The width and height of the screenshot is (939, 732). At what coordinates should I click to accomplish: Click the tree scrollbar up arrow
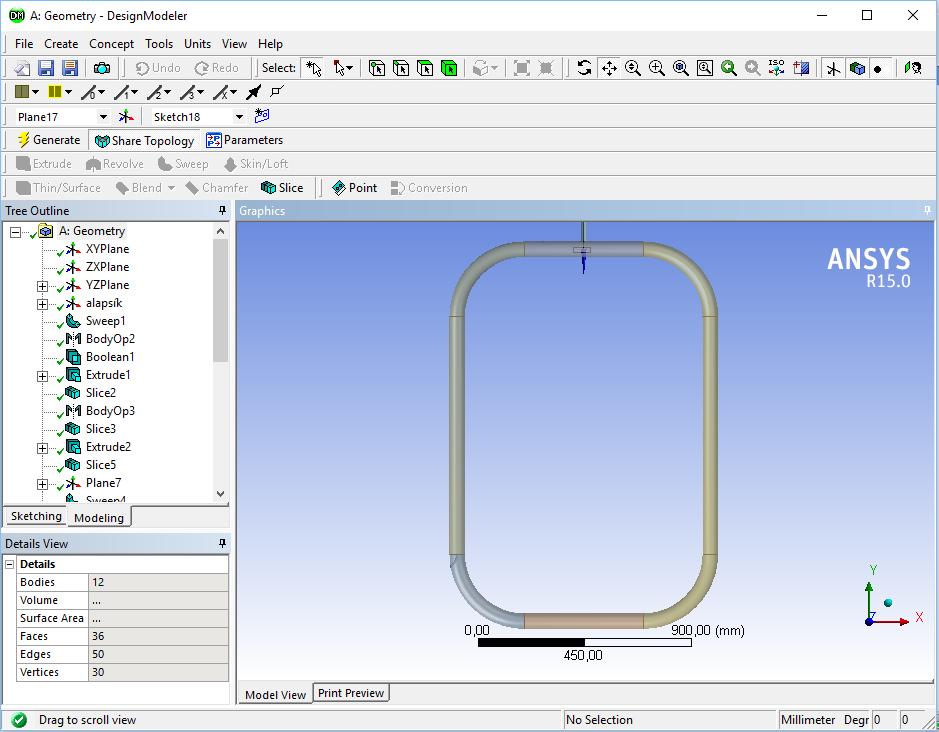[220, 231]
